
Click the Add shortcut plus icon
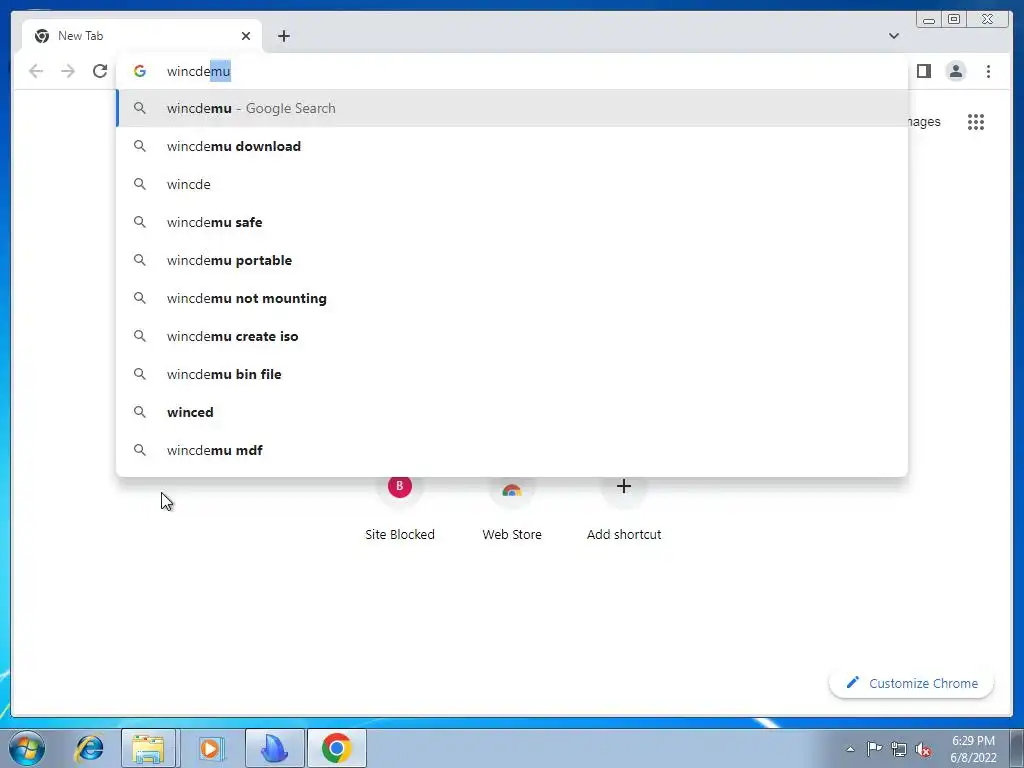click(x=624, y=487)
